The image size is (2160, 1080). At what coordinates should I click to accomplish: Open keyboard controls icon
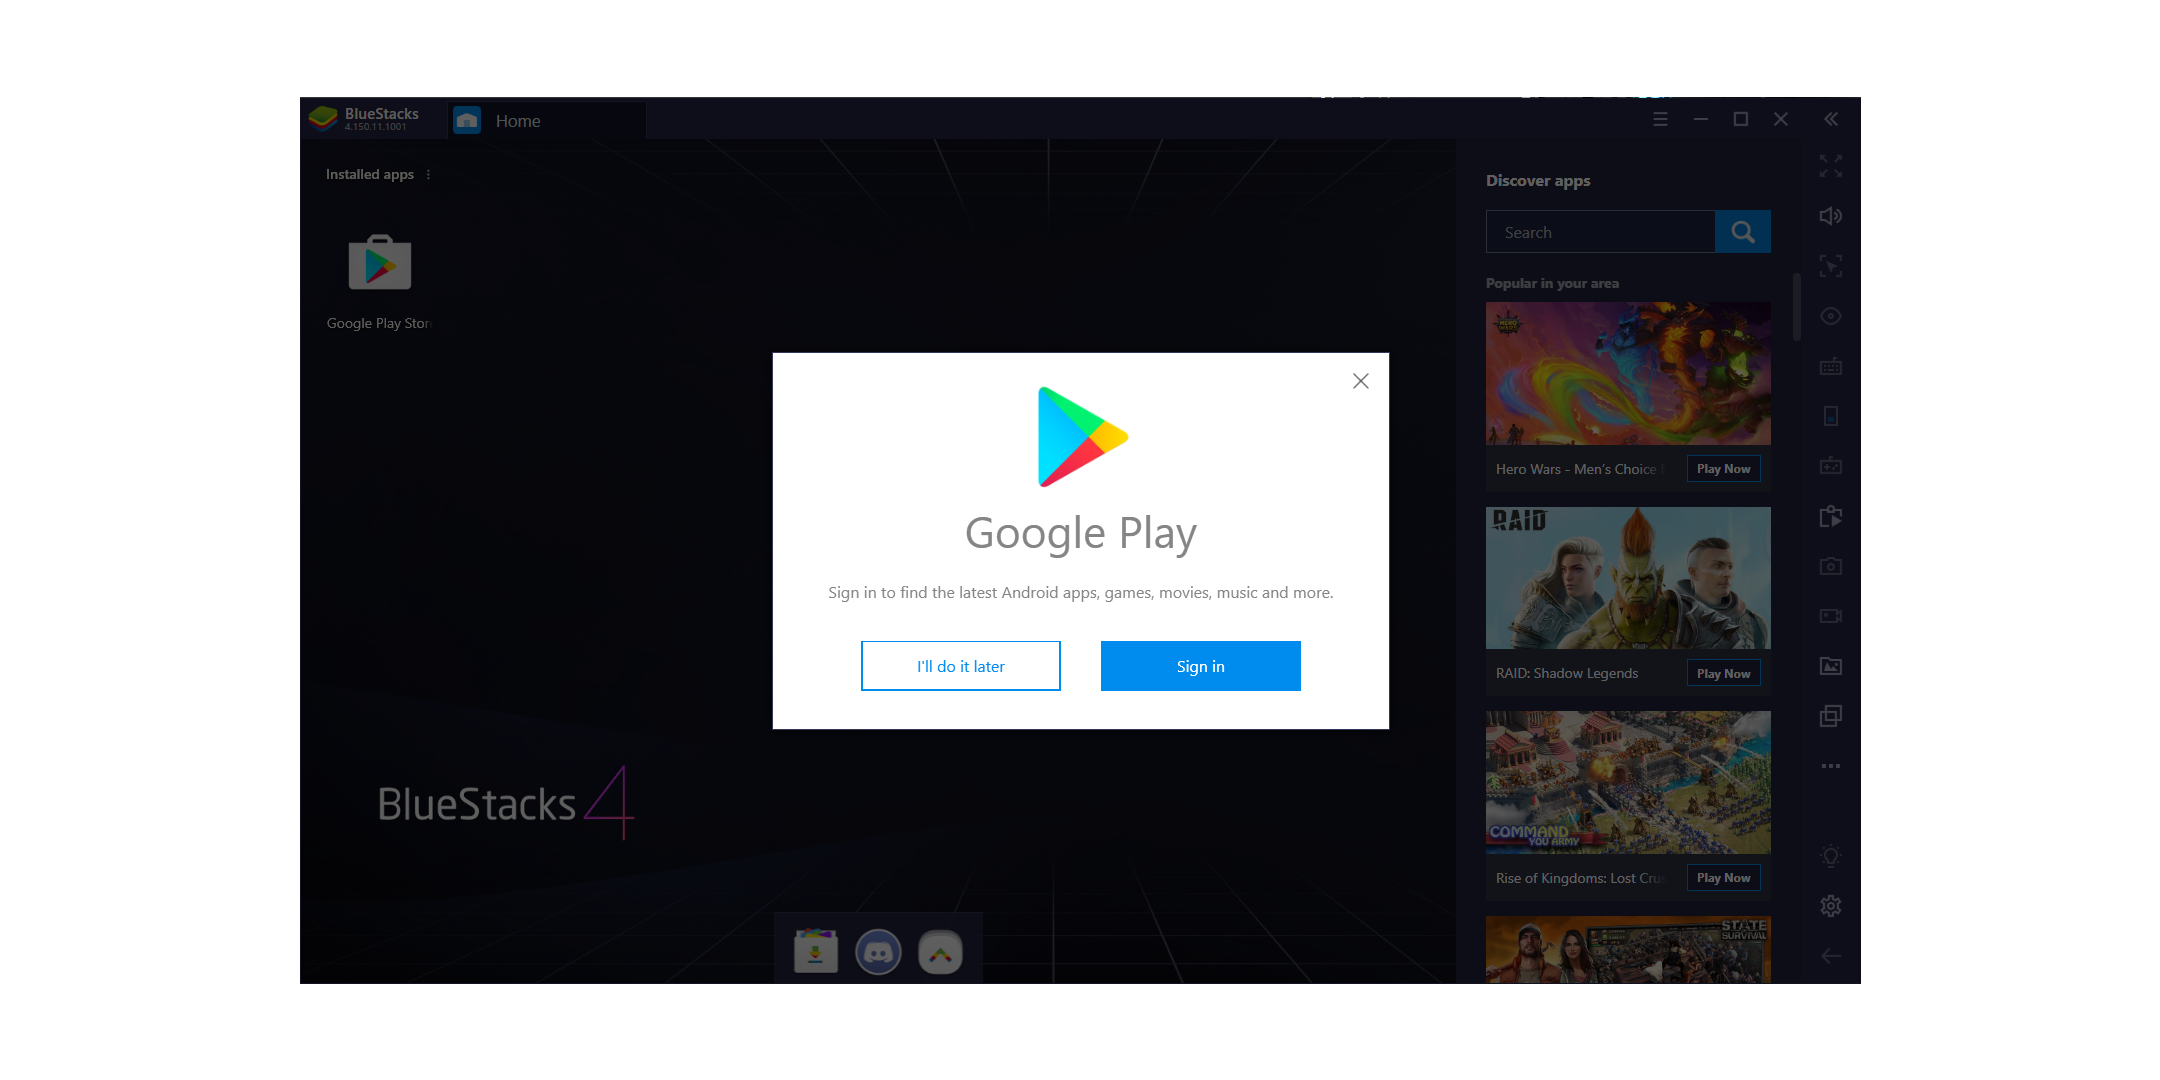click(1830, 366)
